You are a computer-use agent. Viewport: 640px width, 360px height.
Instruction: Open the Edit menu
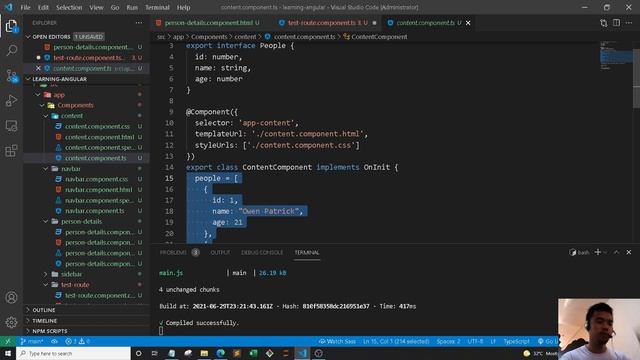43,7
